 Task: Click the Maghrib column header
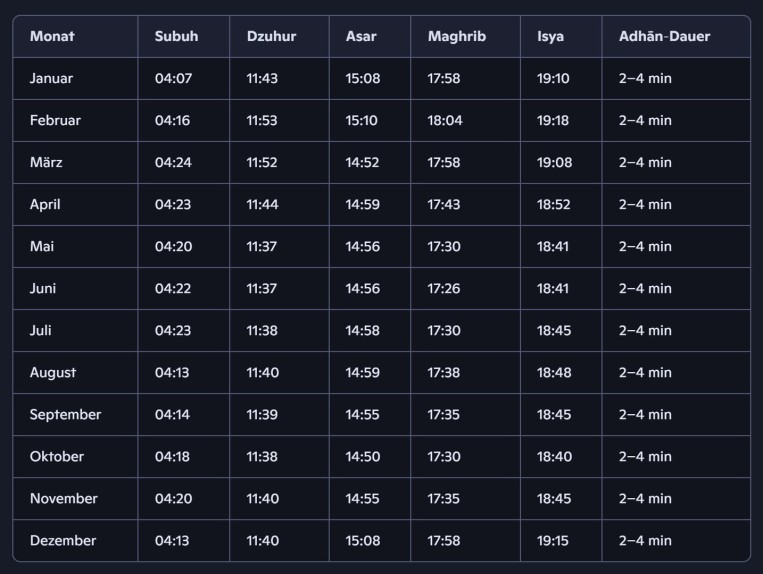tap(457, 36)
